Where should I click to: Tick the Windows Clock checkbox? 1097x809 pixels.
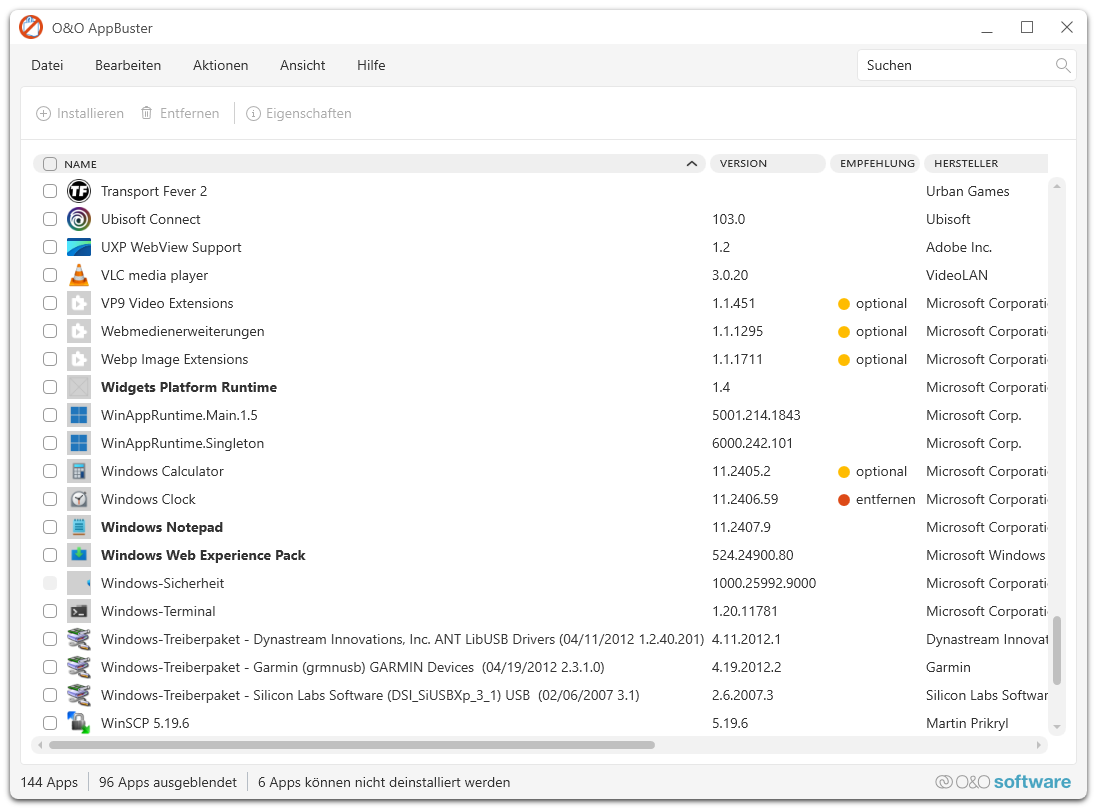[50, 499]
